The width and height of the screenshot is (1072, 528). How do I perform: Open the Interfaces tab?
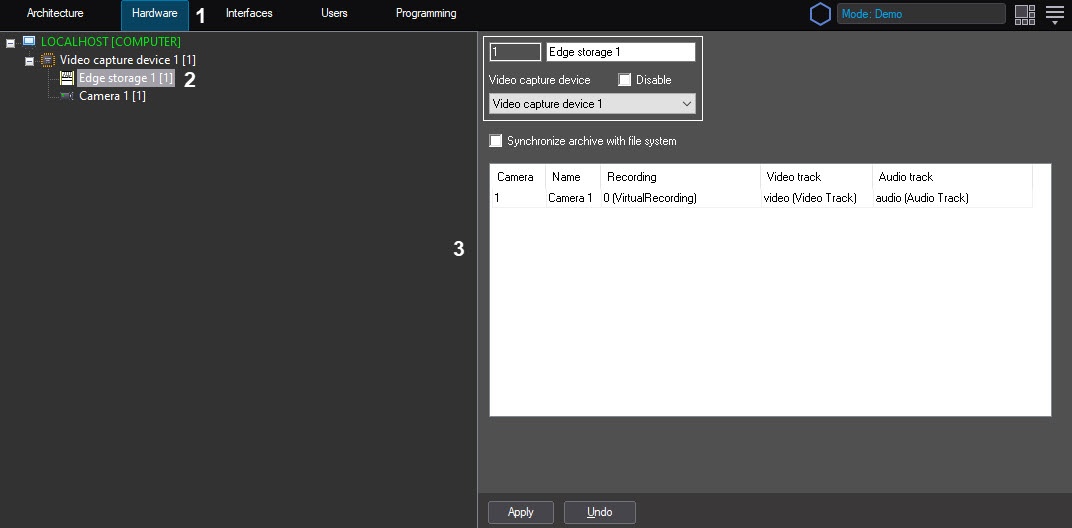(x=249, y=14)
